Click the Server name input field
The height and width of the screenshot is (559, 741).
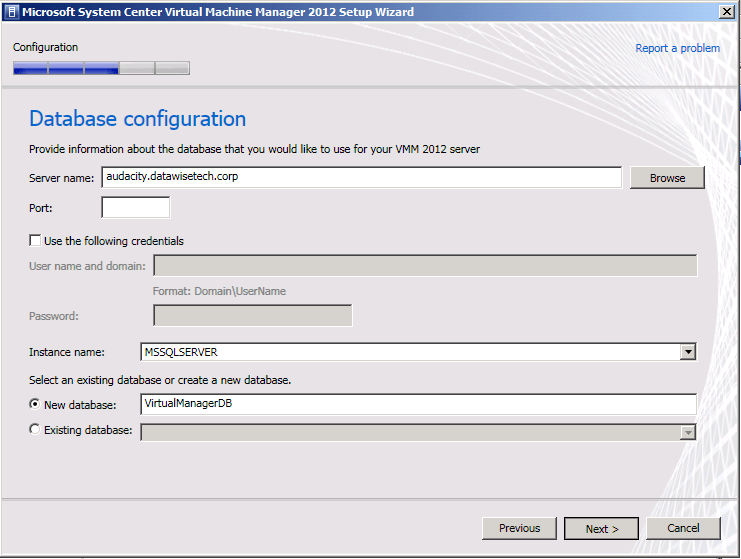click(x=362, y=177)
